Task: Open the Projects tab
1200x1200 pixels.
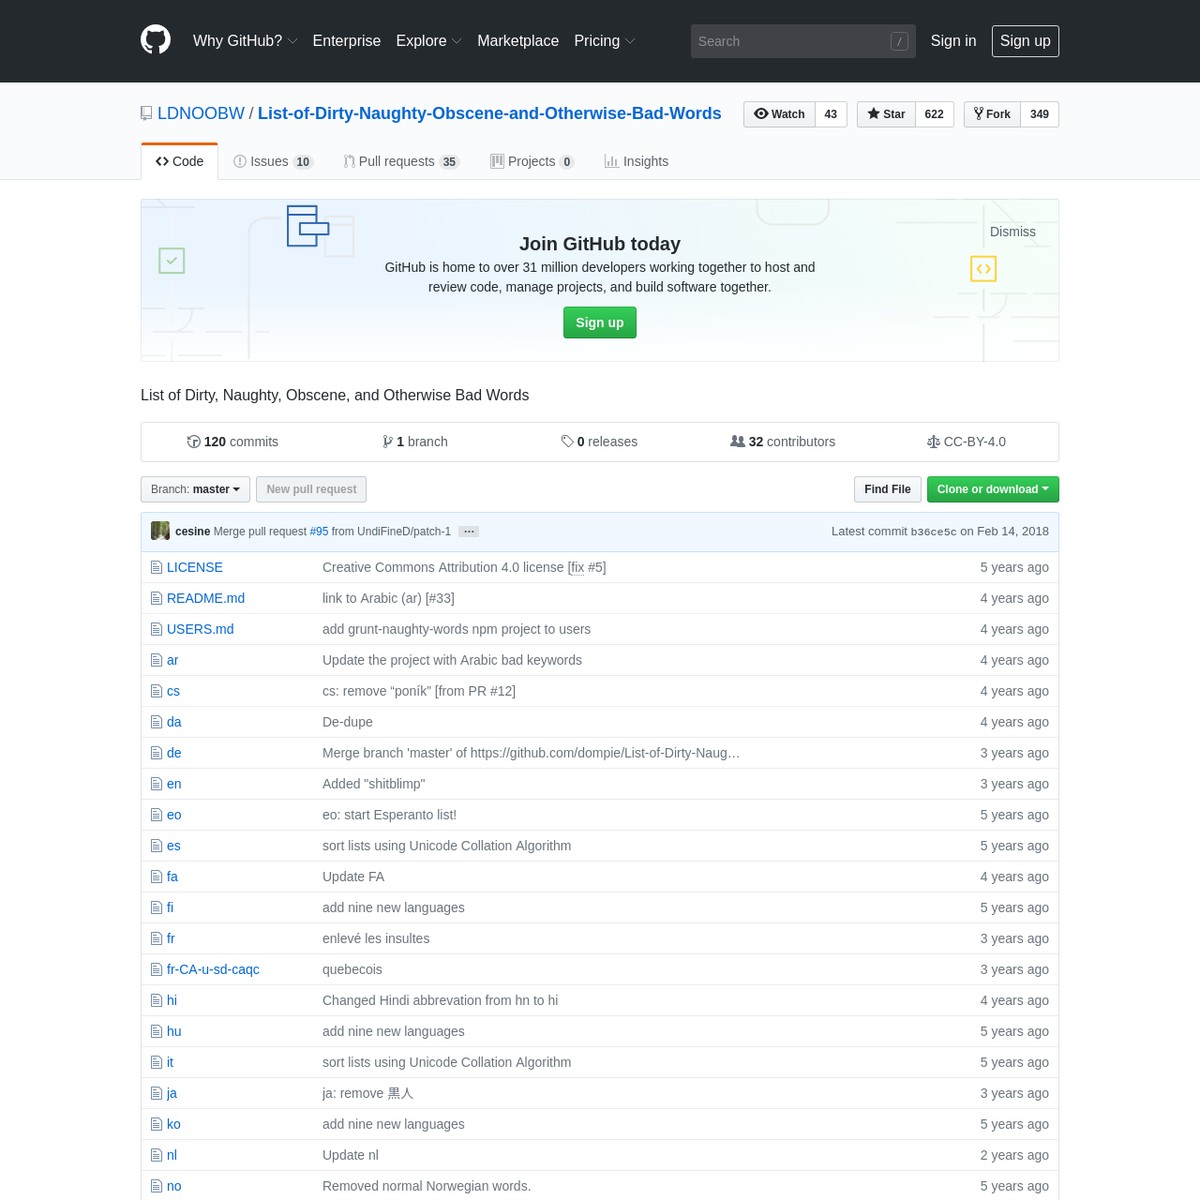Action: [x=532, y=161]
